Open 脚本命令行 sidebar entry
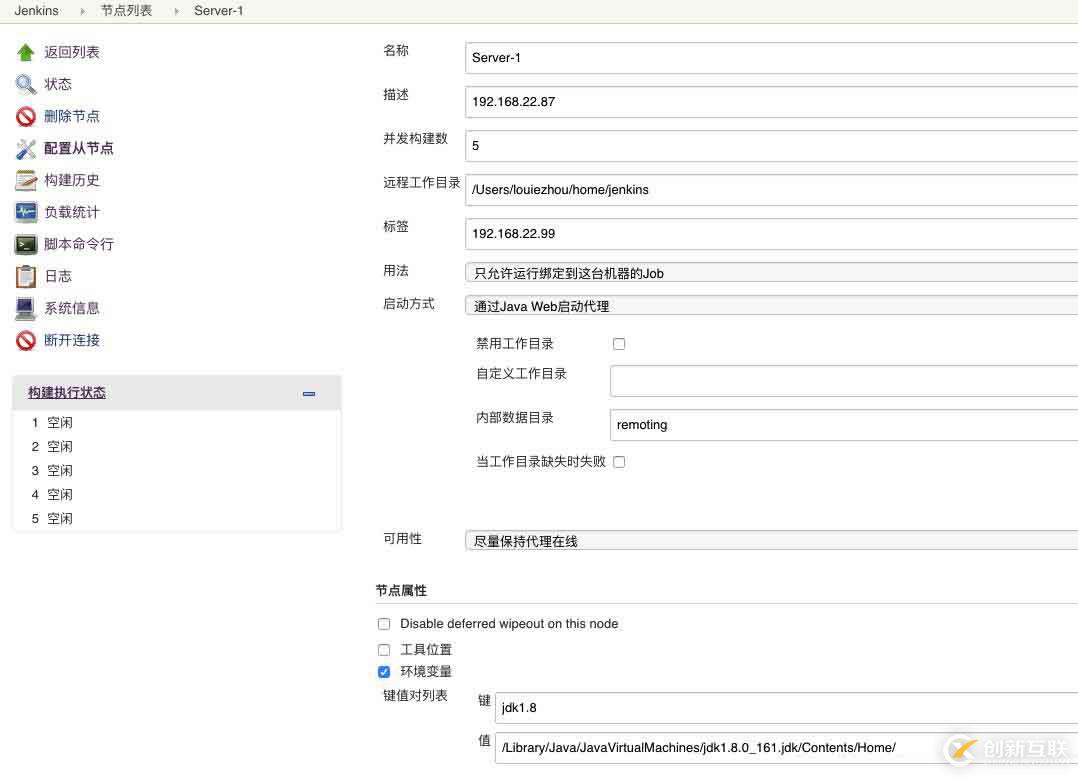This screenshot has width=1078, height=779. tap(78, 244)
